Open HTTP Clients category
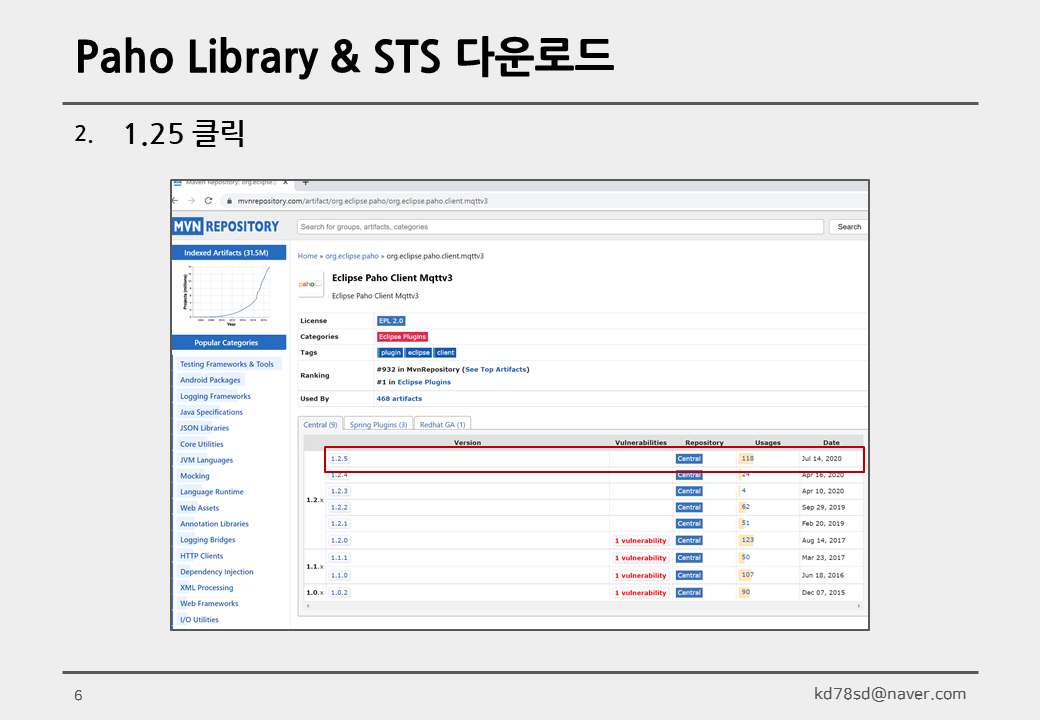This screenshot has width=1040, height=720. [x=202, y=556]
